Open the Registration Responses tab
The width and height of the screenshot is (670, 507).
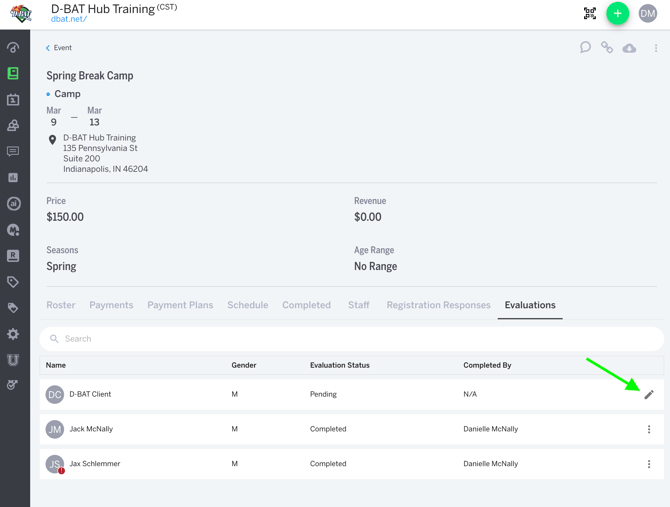tap(438, 305)
